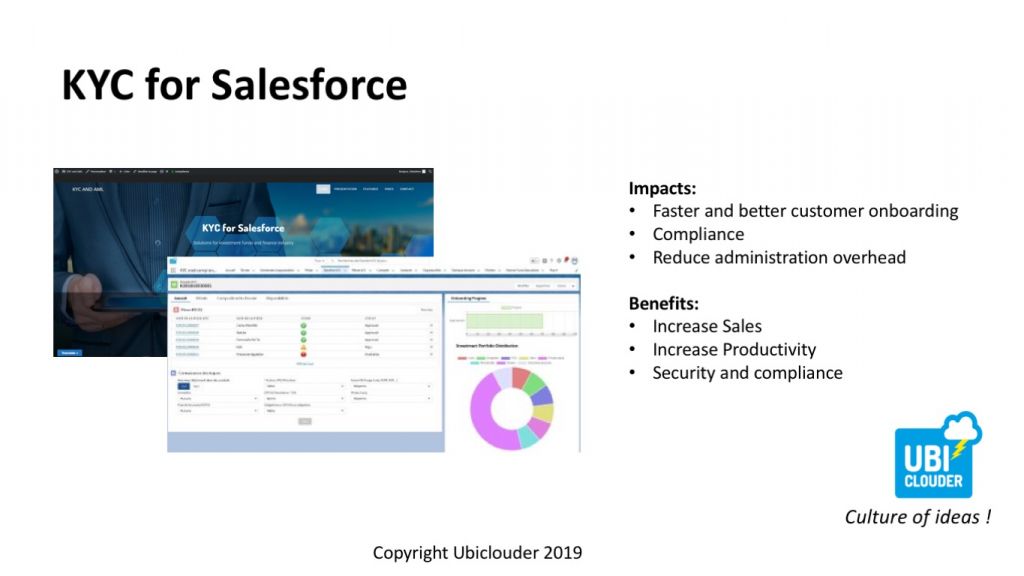
Task: Click the yellow segment of the donut chart
Action: (x=543, y=413)
